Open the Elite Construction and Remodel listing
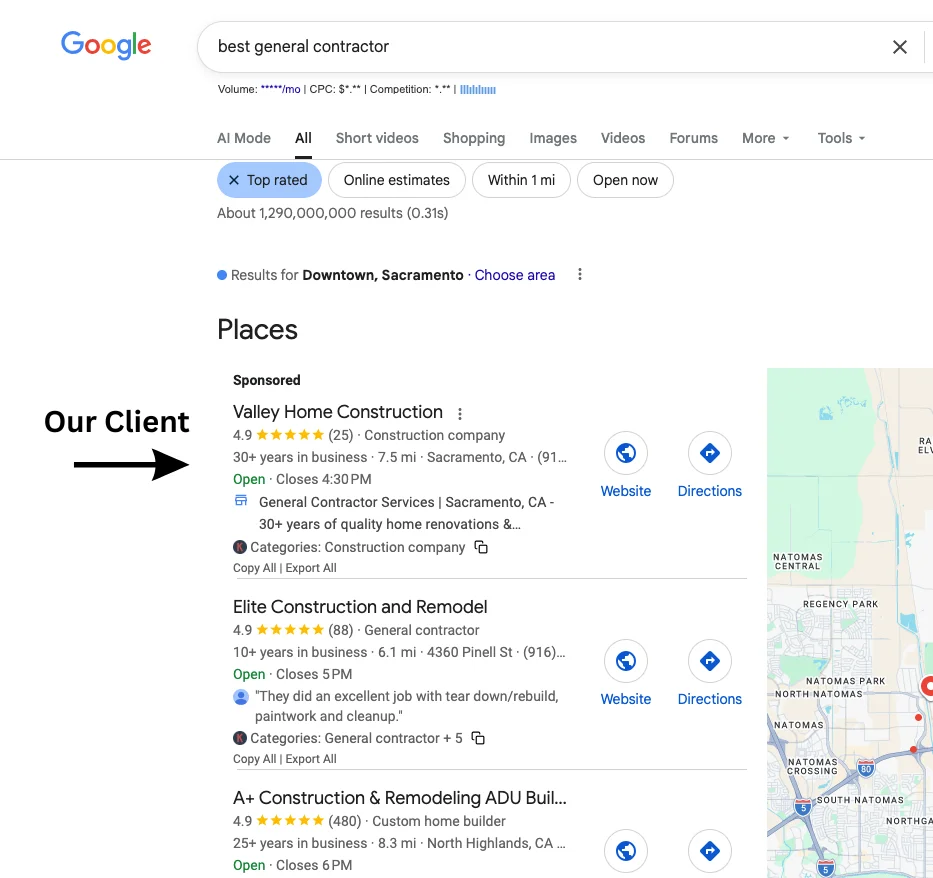 360,607
